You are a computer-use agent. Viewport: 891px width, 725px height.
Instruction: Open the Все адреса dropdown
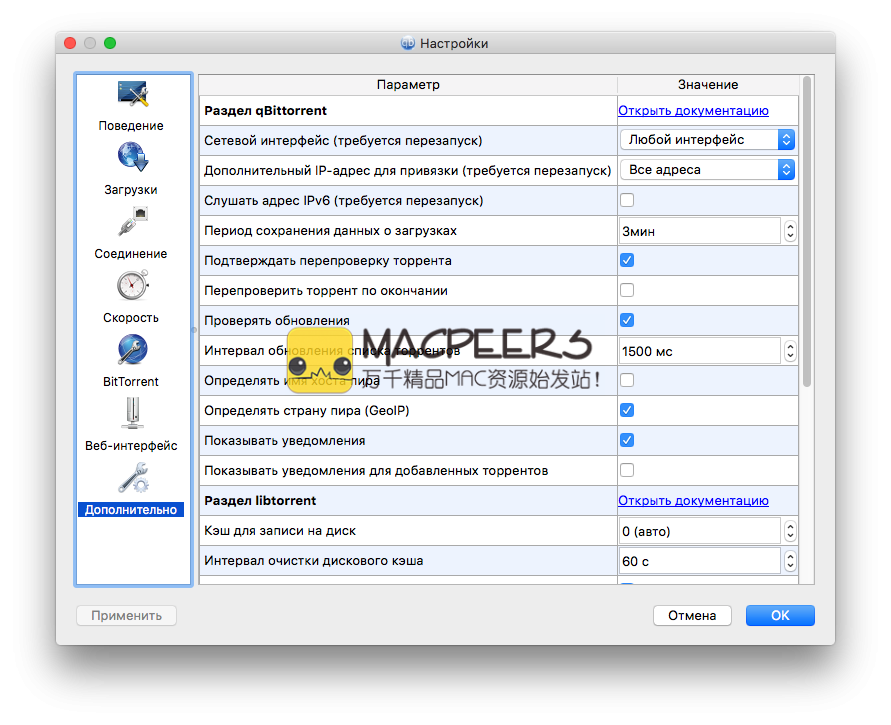point(707,170)
